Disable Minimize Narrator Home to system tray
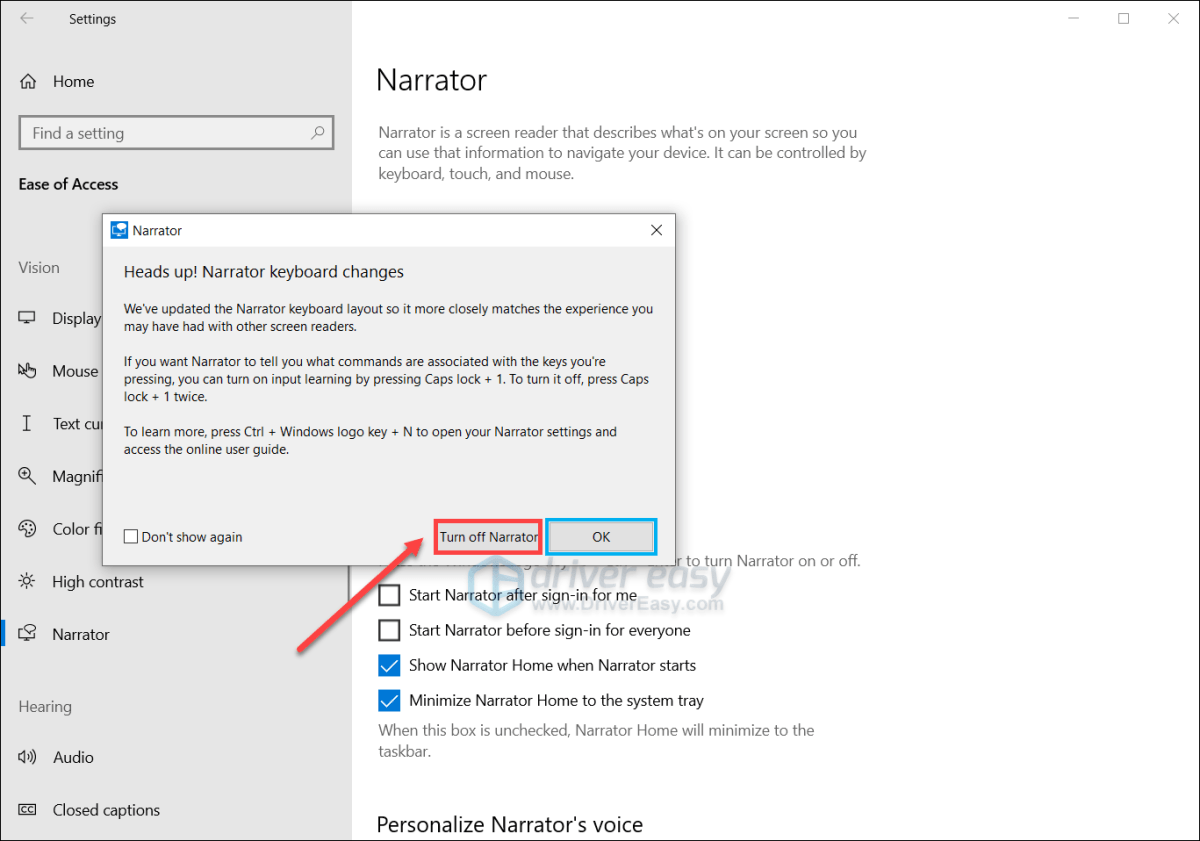 pos(389,700)
